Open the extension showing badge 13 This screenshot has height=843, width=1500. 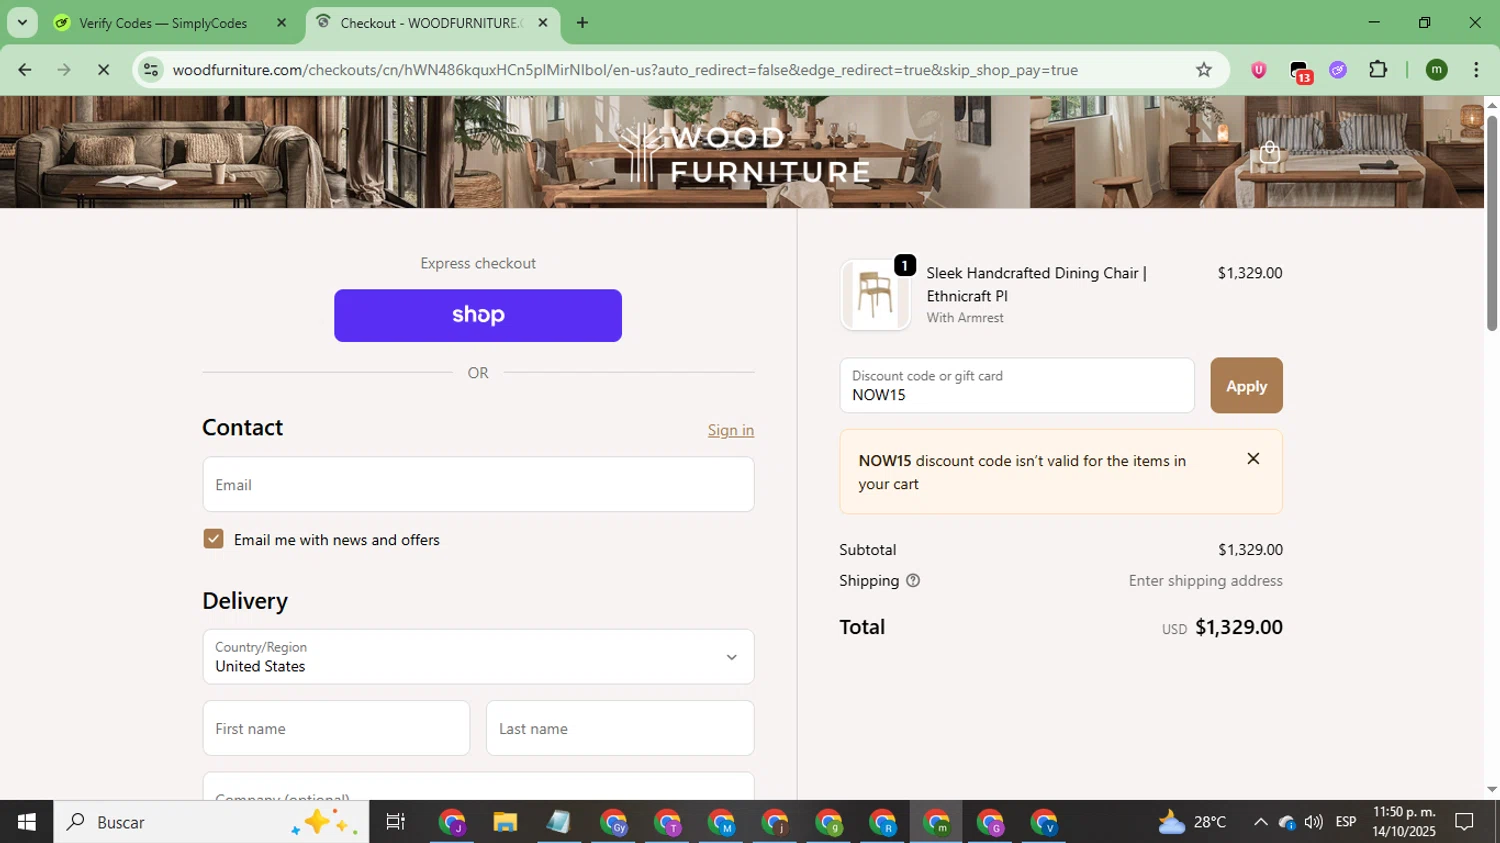point(1299,71)
